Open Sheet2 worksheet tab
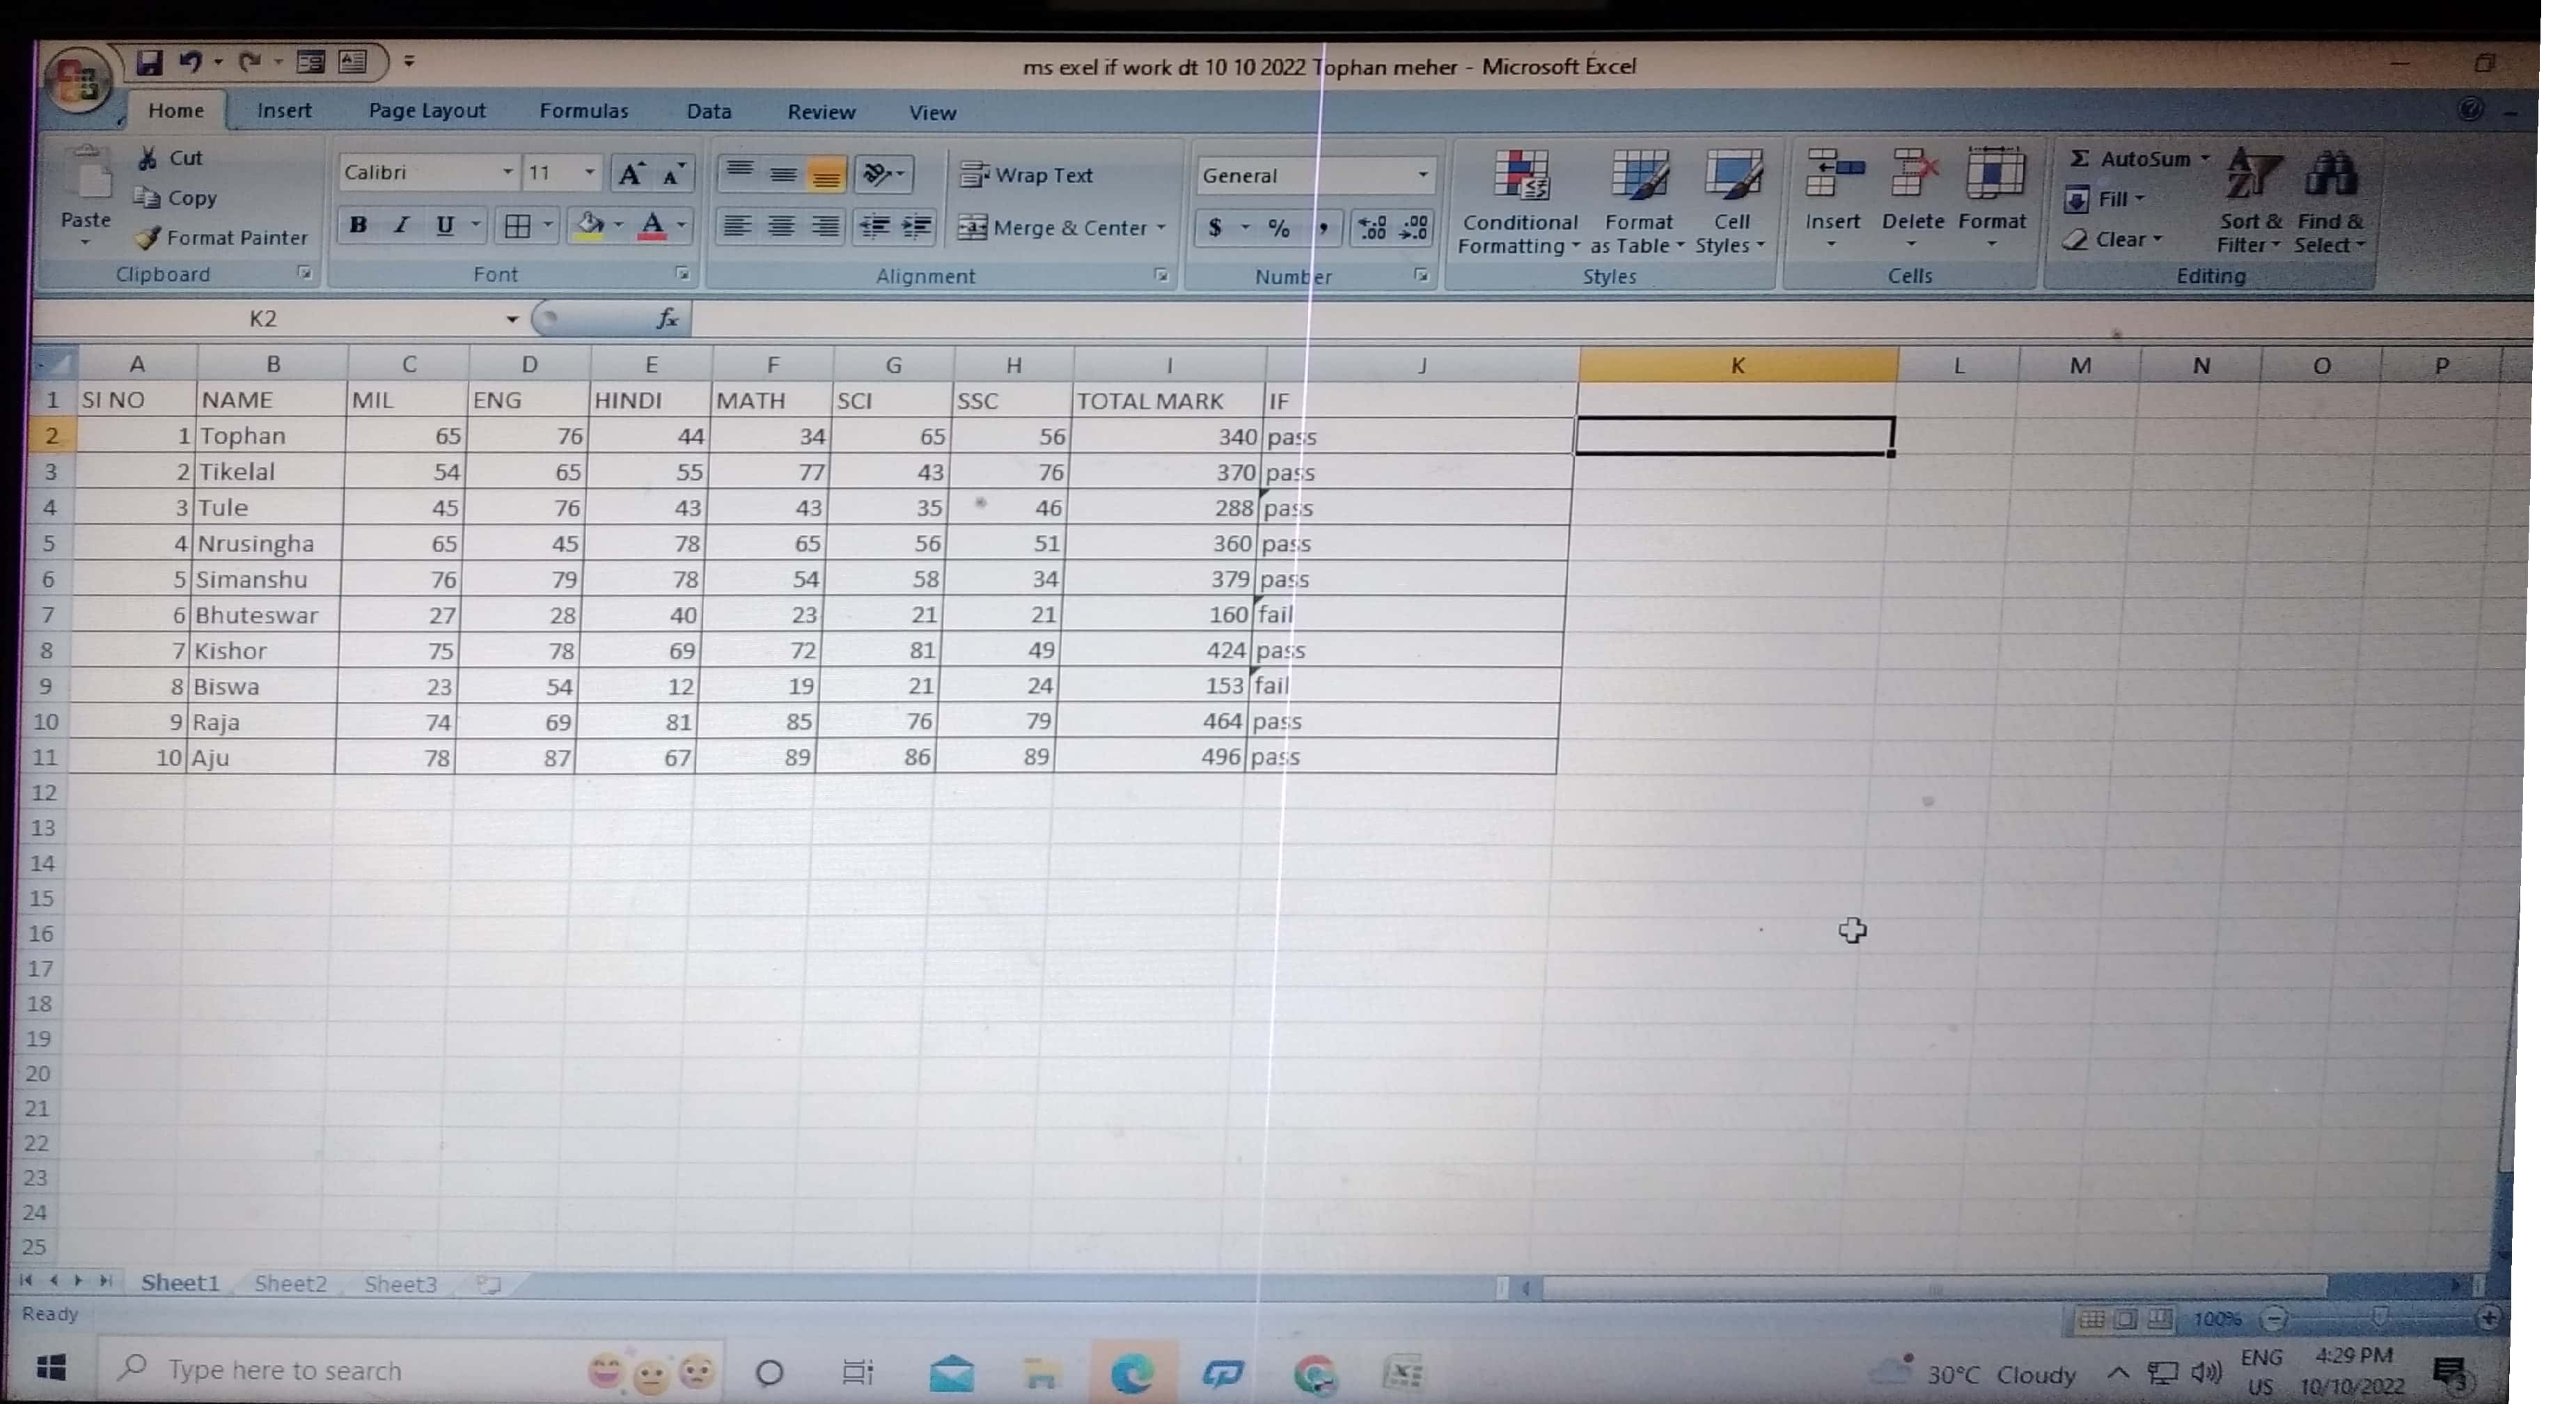The image size is (2576, 1404). (x=290, y=1283)
